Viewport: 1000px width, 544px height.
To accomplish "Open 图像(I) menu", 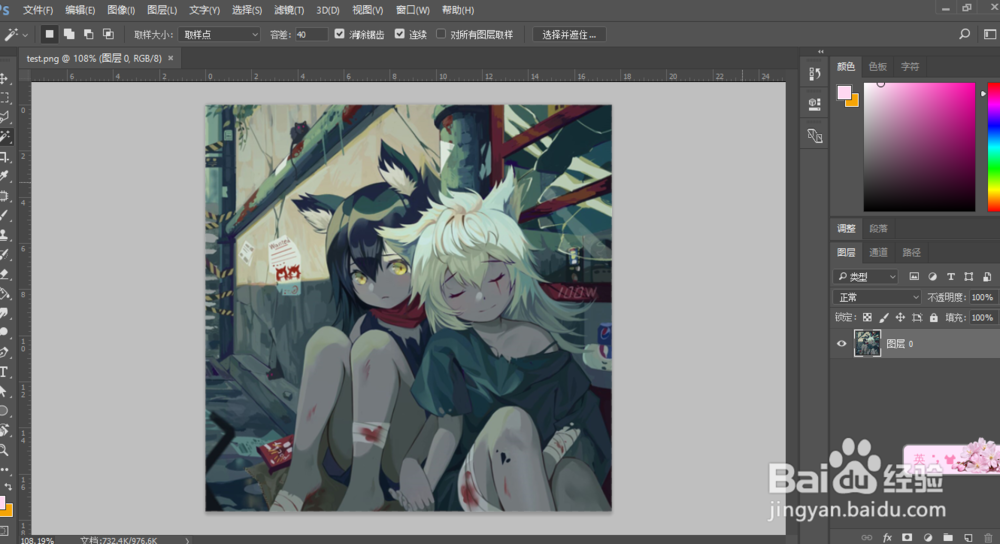I will [x=121, y=10].
